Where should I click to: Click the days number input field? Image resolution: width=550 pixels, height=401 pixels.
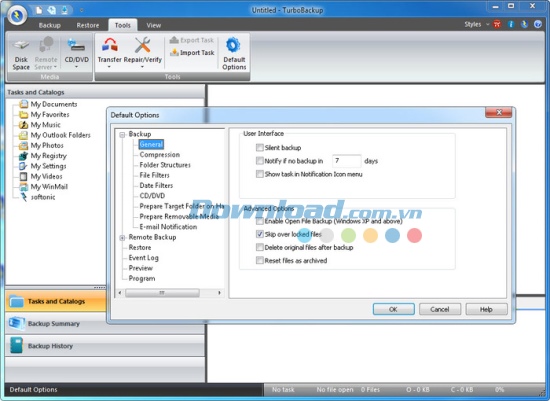pyautogui.click(x=347, y=161)
